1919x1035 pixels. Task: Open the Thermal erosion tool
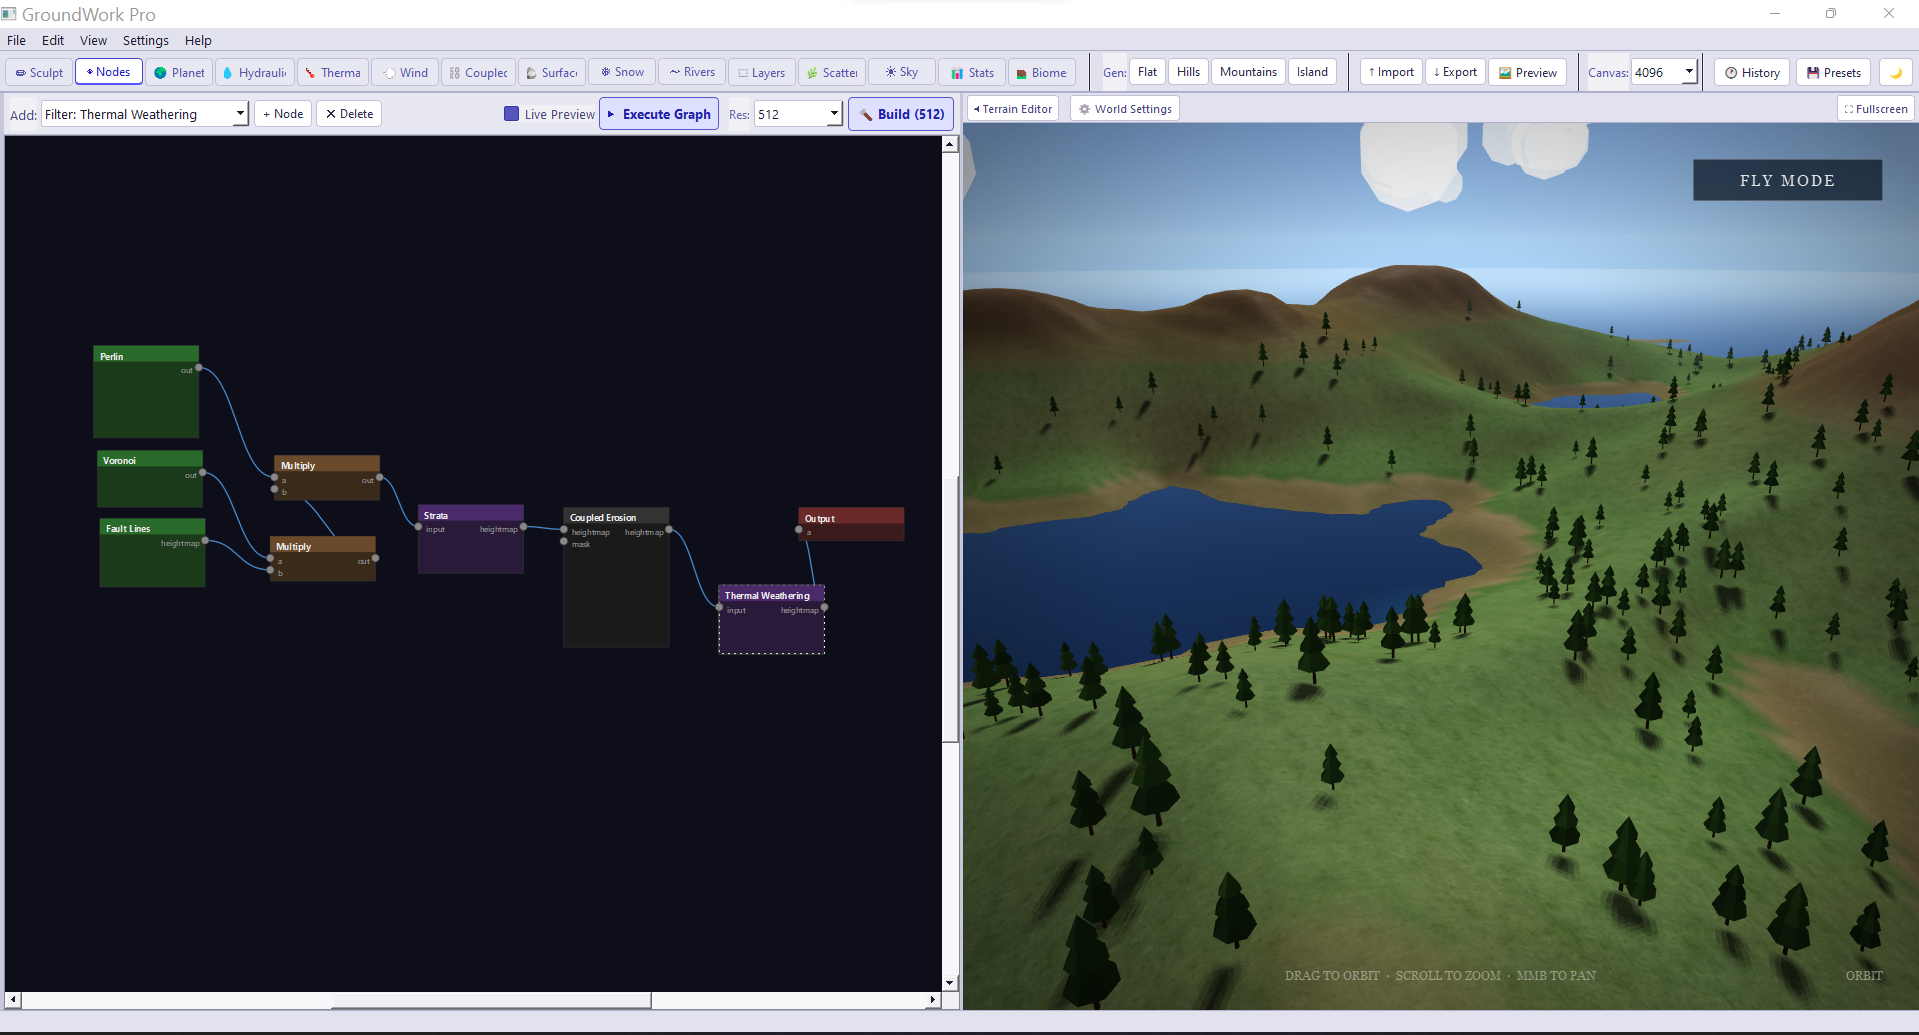tap(332, 72)
